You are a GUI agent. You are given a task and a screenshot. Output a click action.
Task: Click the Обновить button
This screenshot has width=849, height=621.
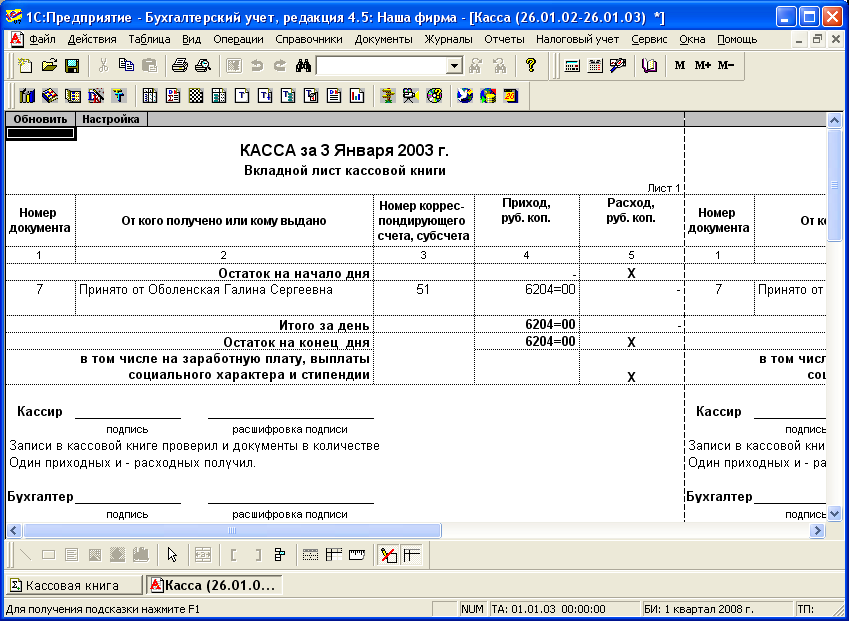coord(41,119)
